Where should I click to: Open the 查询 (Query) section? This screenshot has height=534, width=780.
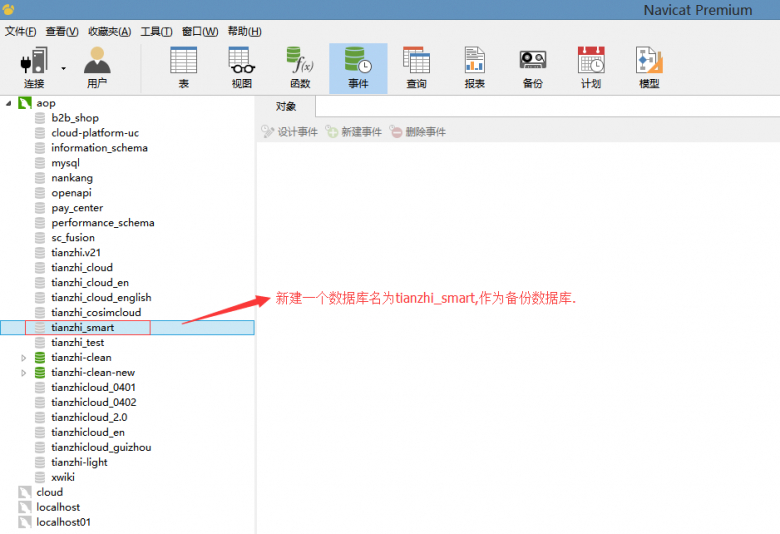click(416, 68)
